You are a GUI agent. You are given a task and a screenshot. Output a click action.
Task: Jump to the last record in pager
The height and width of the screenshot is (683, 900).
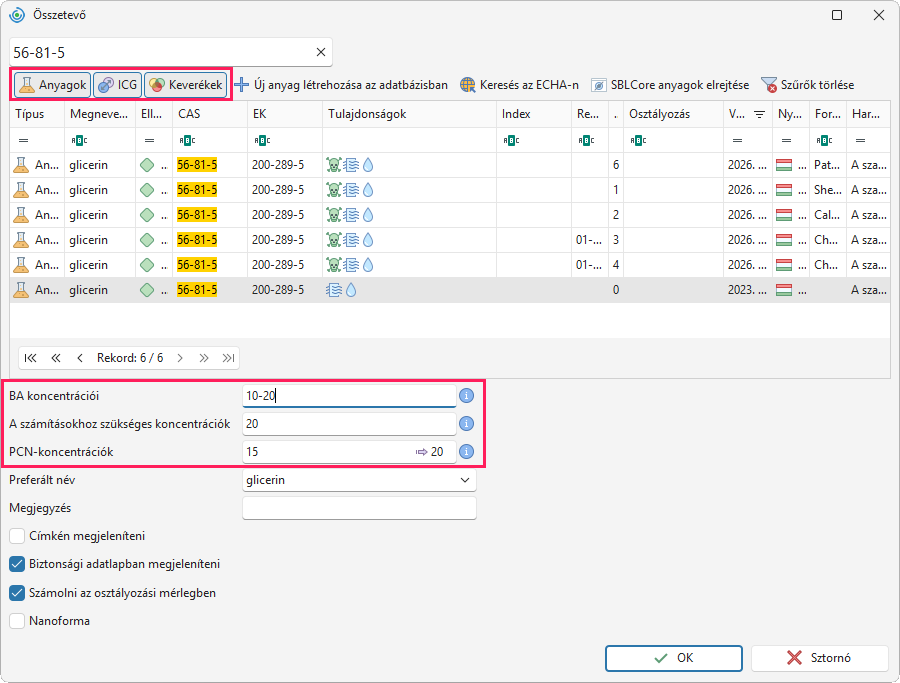coord(228,358)
